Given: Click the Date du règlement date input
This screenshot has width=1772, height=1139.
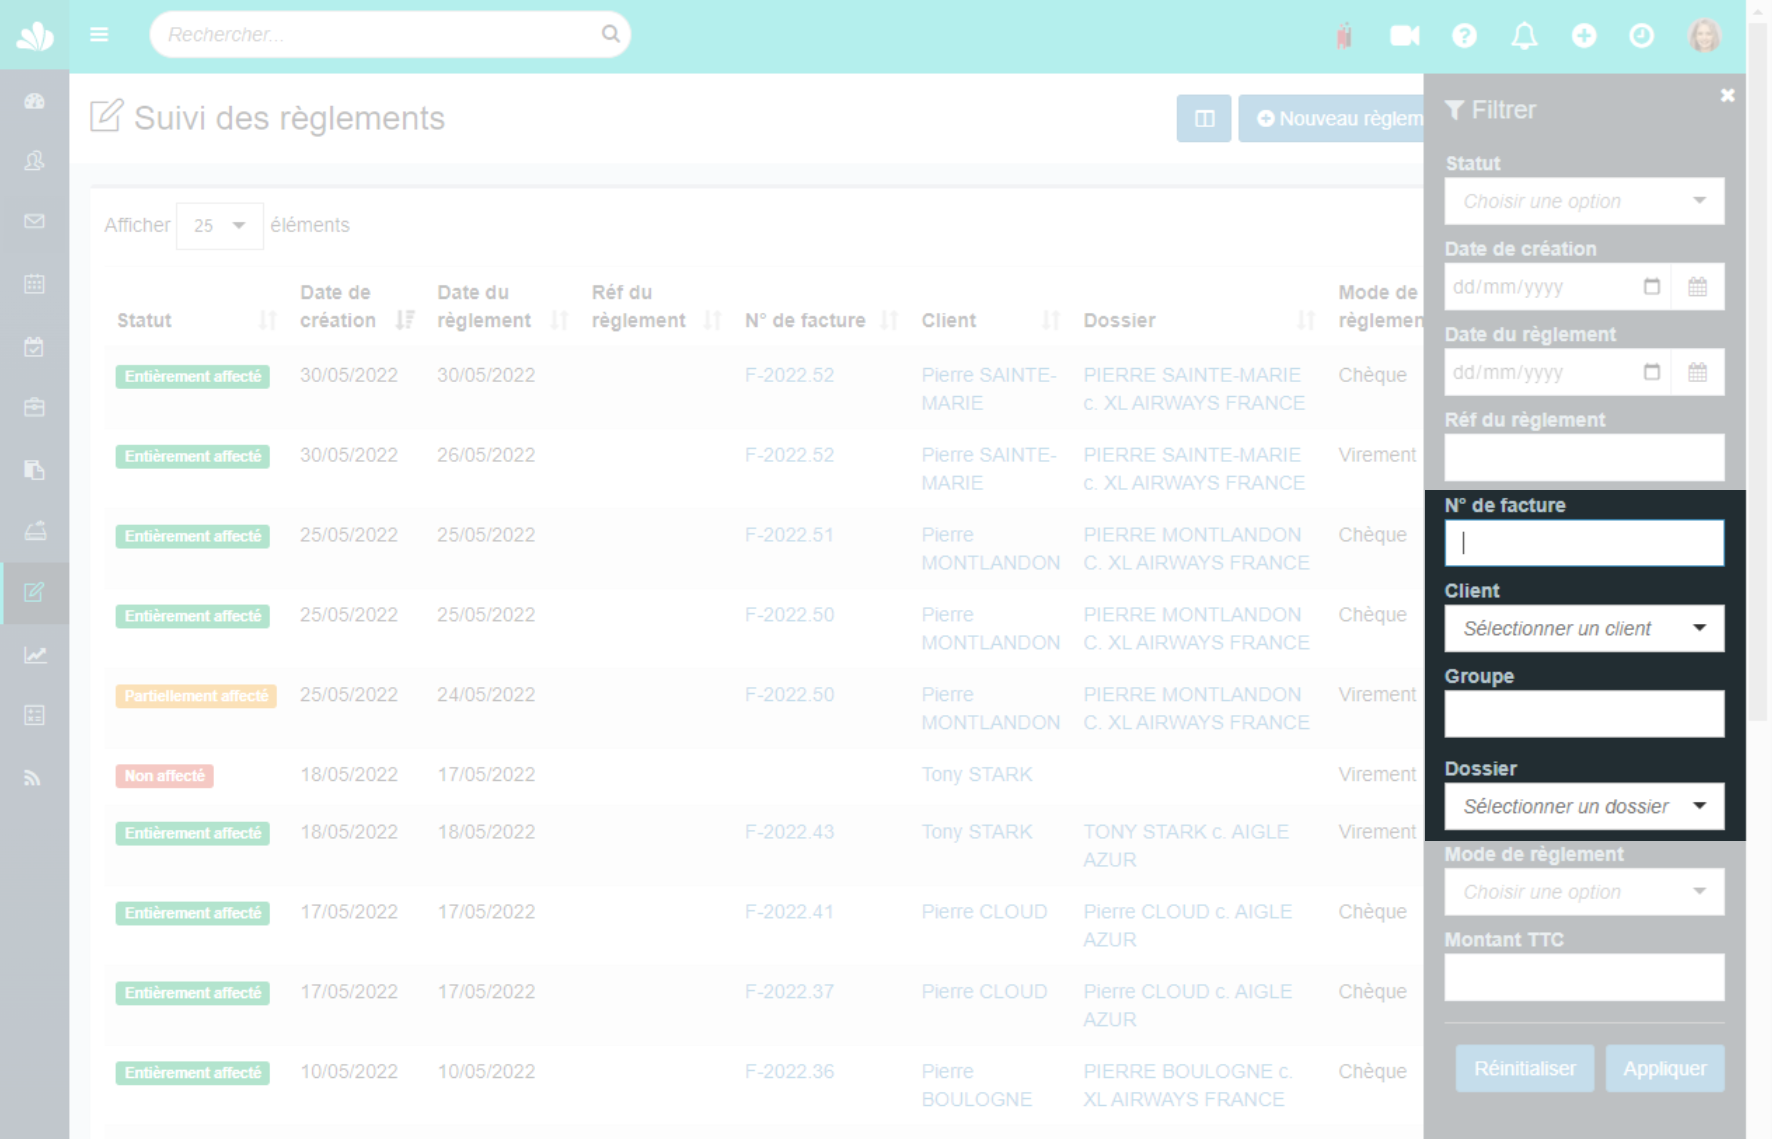Looking at the screenshot, I should coord(1557,373).
